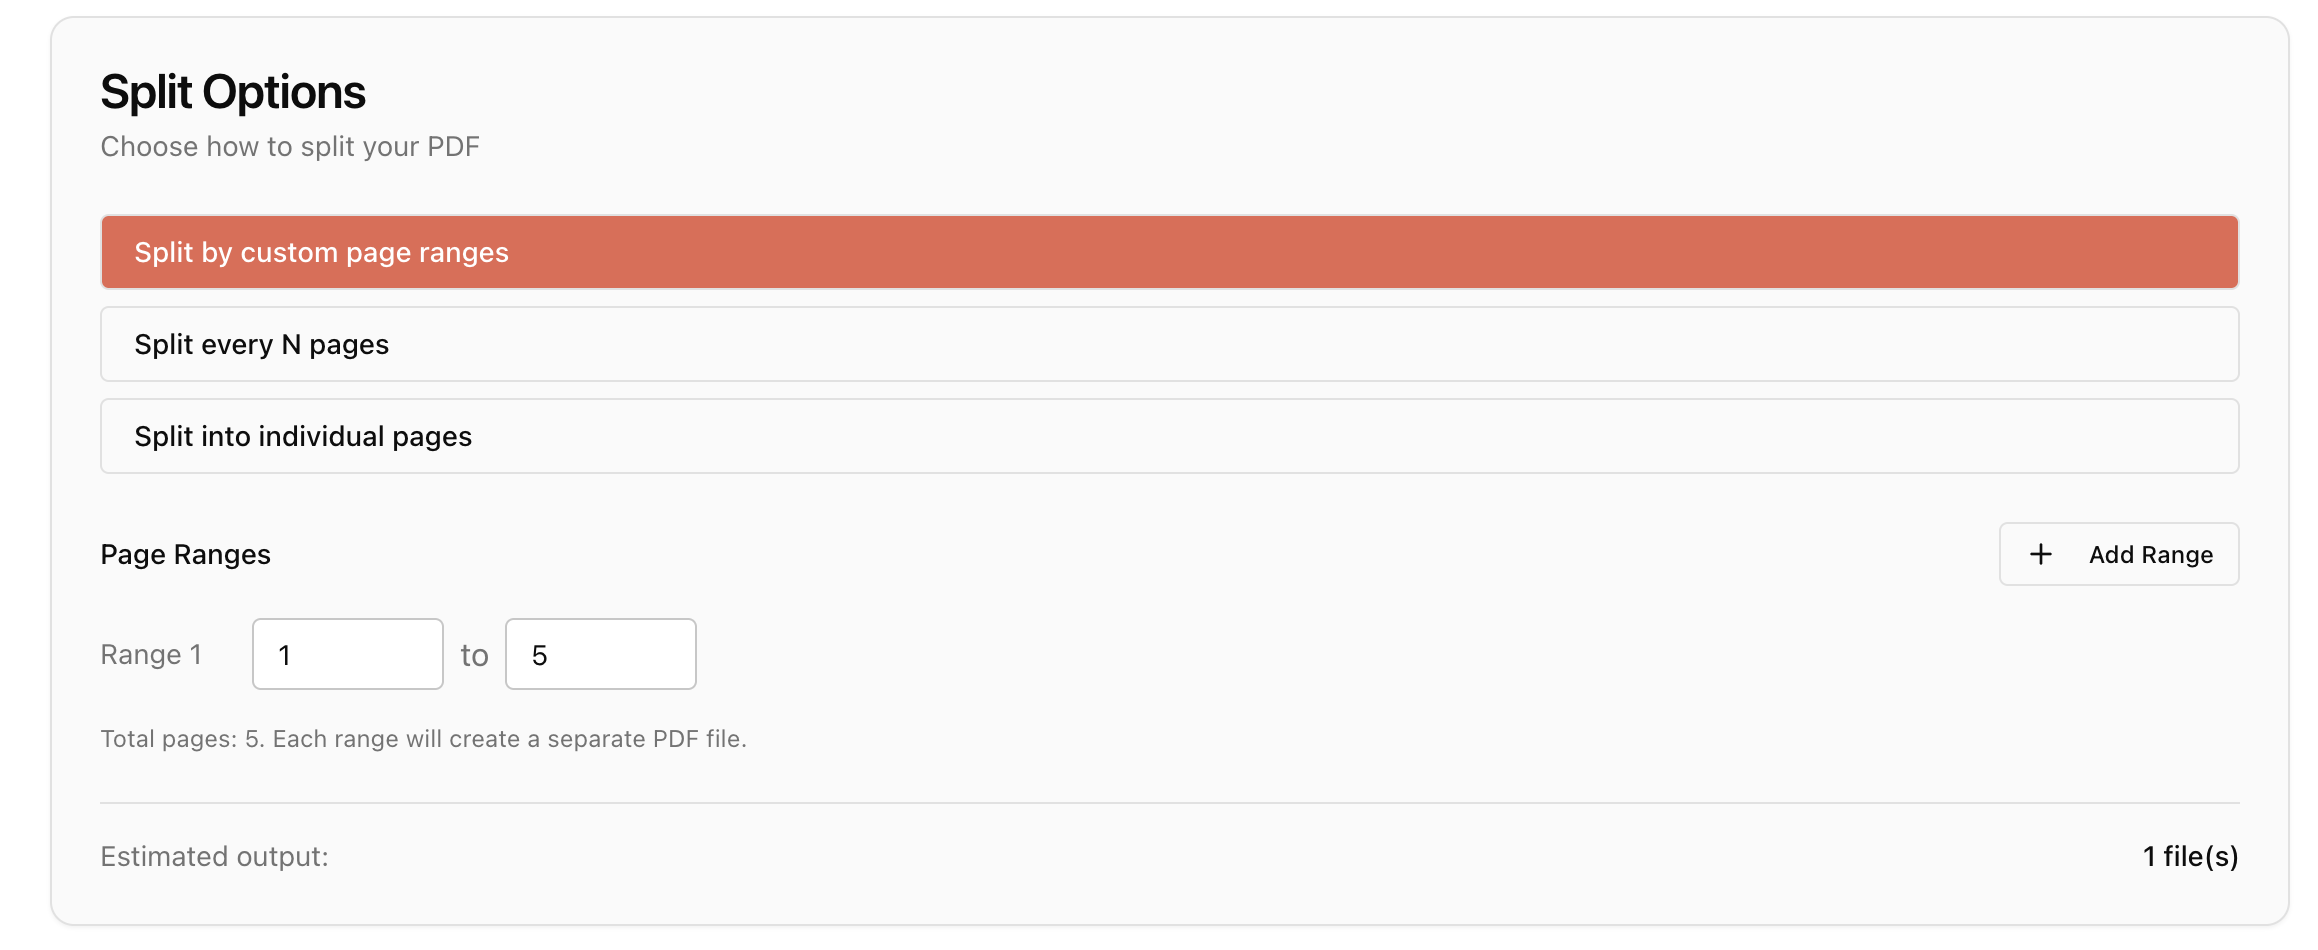Switch to "Split into individual pages"
This screenshot has height=950, width=2318.
1169,436
